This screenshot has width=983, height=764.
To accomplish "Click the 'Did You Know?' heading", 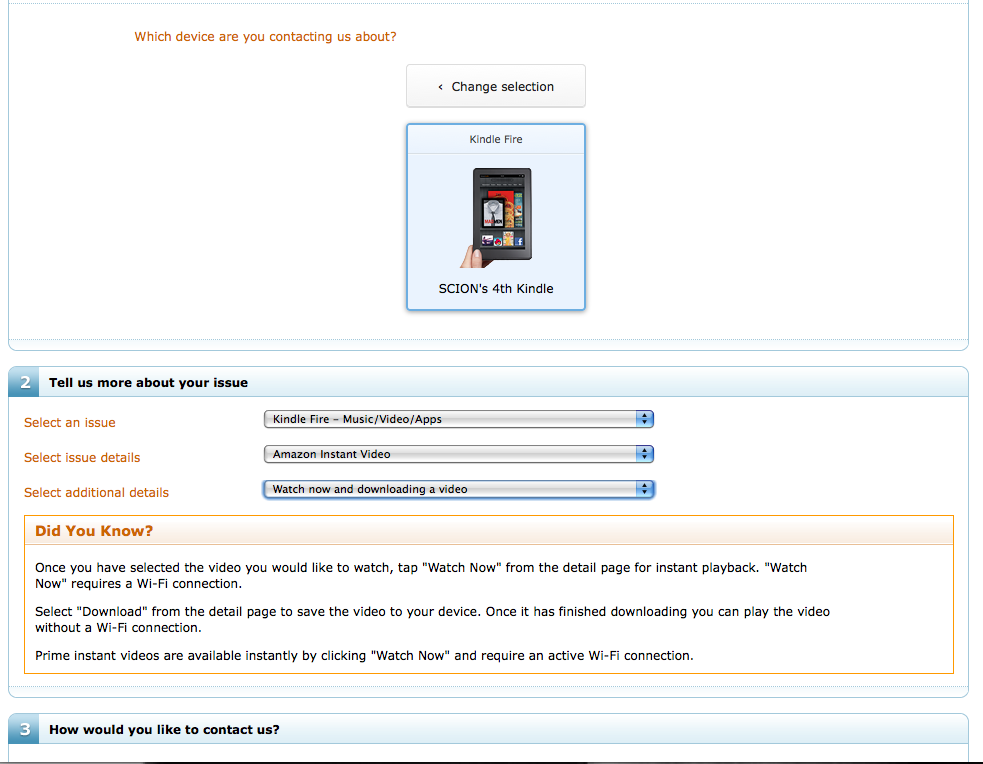I will [94, 531].
